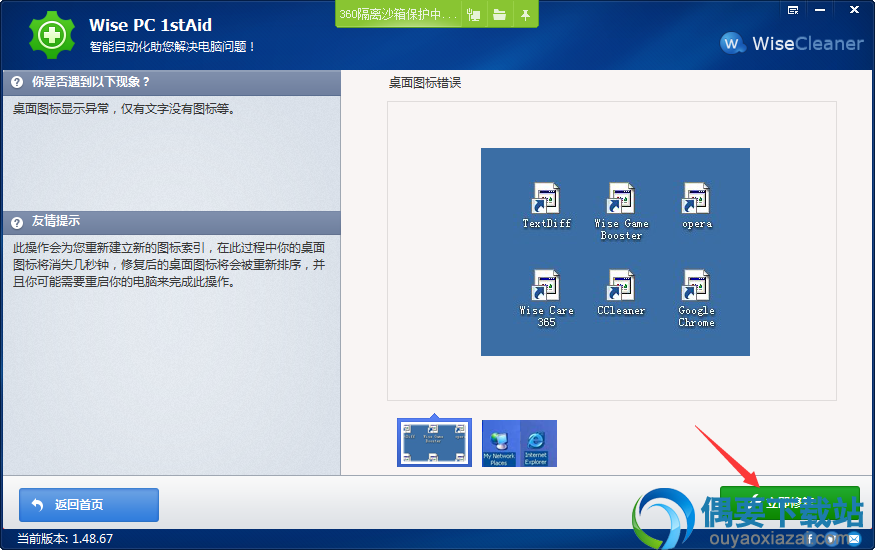
Task: Click the question icon beside 你是否遇到以下现象
Action: (x=17, y=82)
